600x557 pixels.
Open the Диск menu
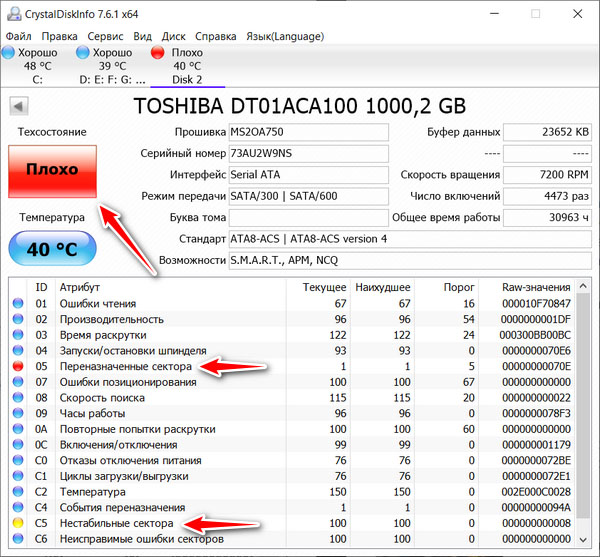tap(173, 36)
